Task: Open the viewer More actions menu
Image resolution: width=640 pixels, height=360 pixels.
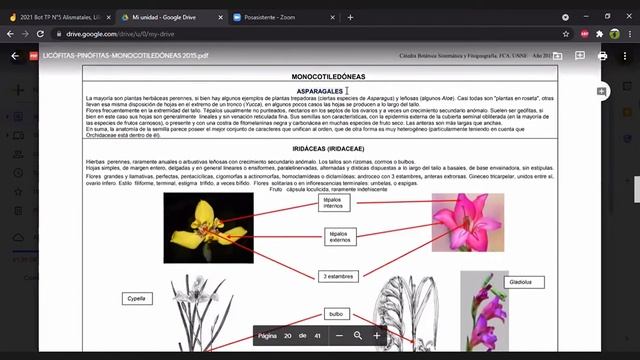Action: point(625,56)
